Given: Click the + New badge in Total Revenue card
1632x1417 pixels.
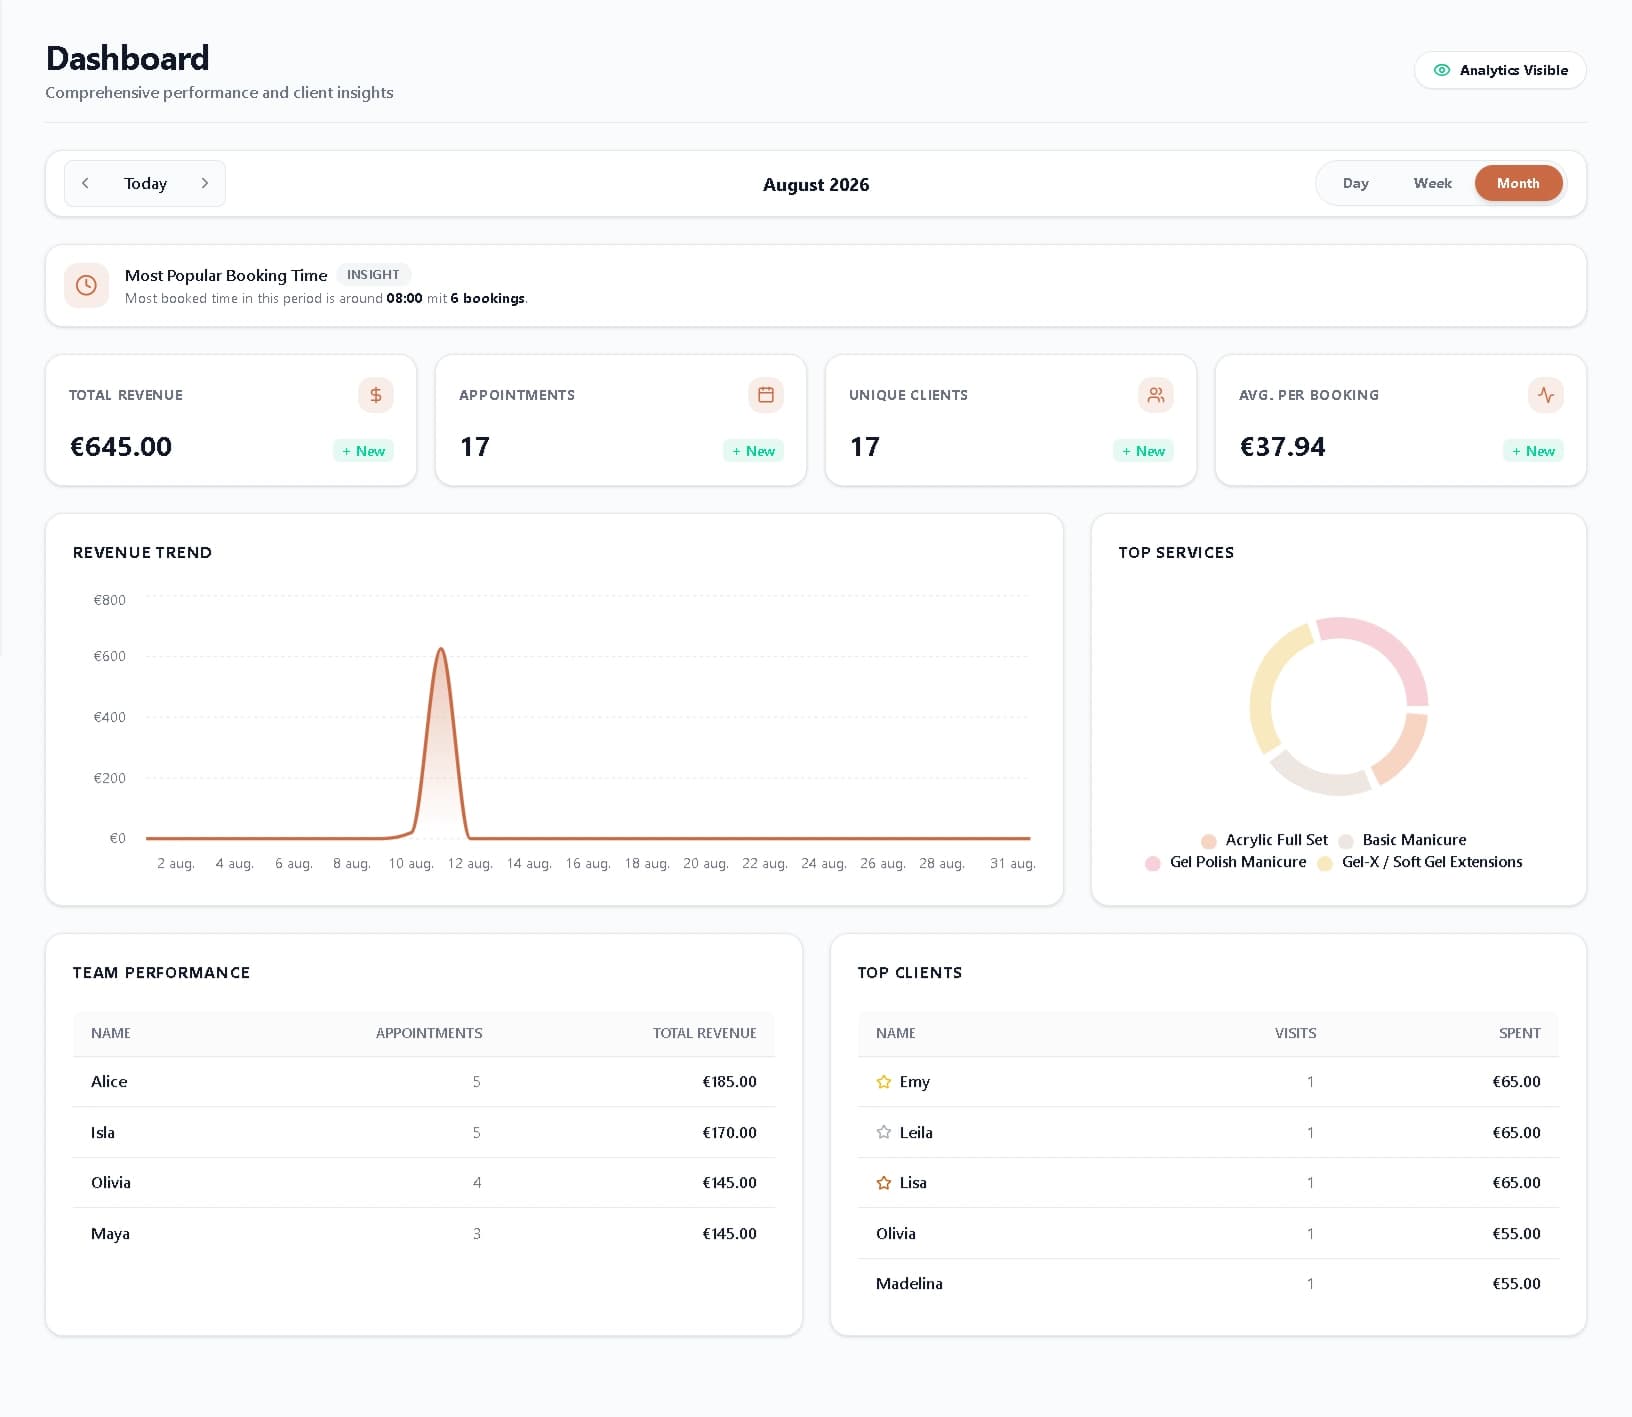Looking at the screenshot, I should click(363, 451).
